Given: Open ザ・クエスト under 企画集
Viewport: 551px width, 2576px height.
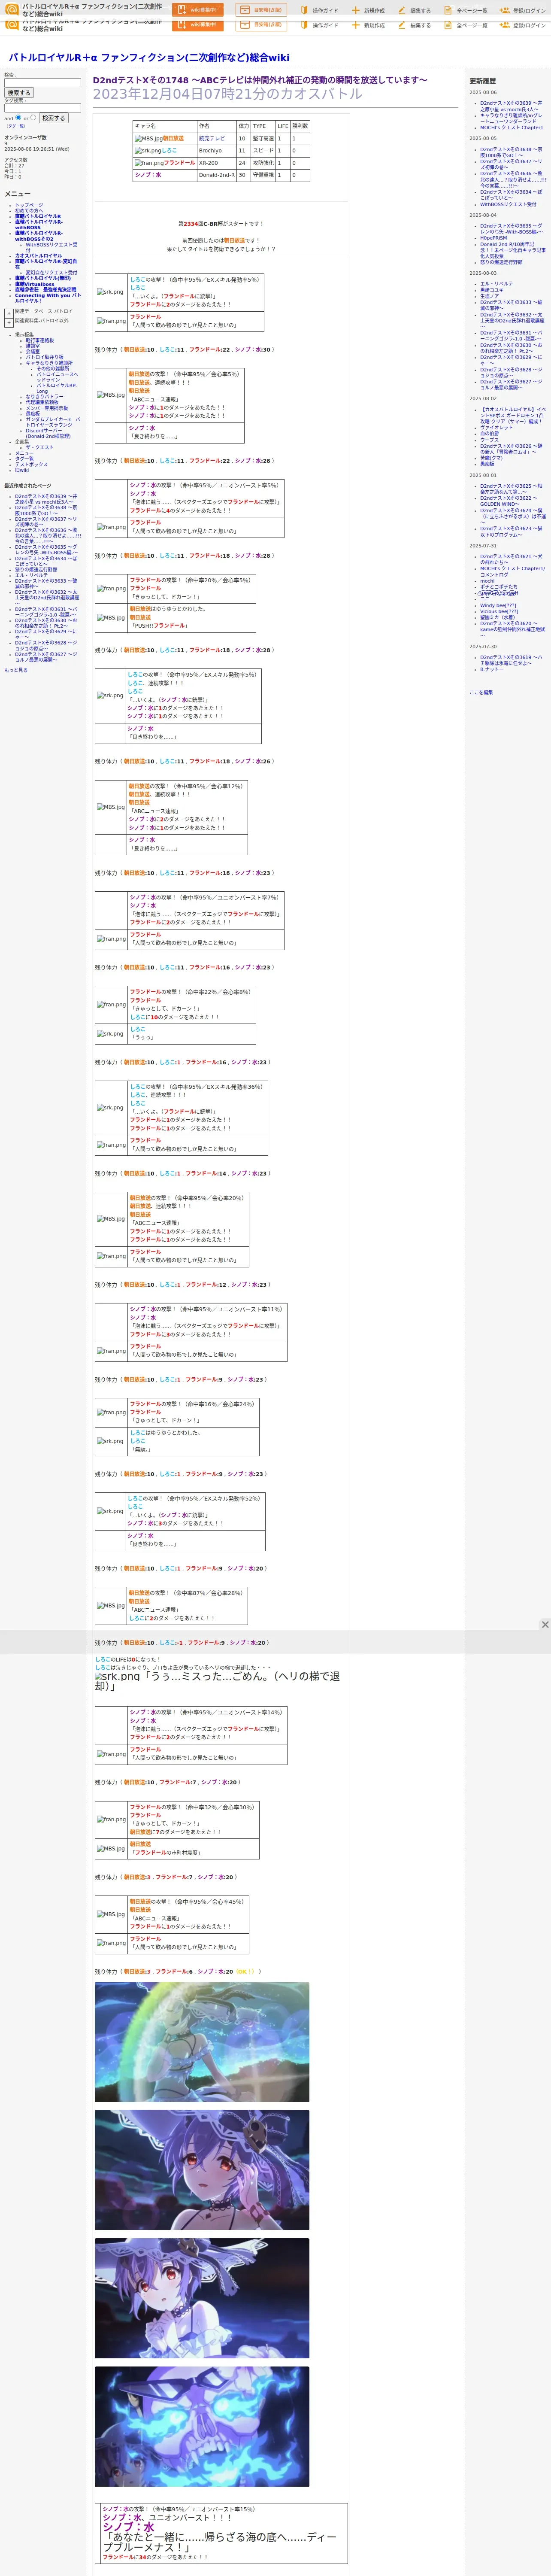Looking at the screenshot, I should 40,448.
